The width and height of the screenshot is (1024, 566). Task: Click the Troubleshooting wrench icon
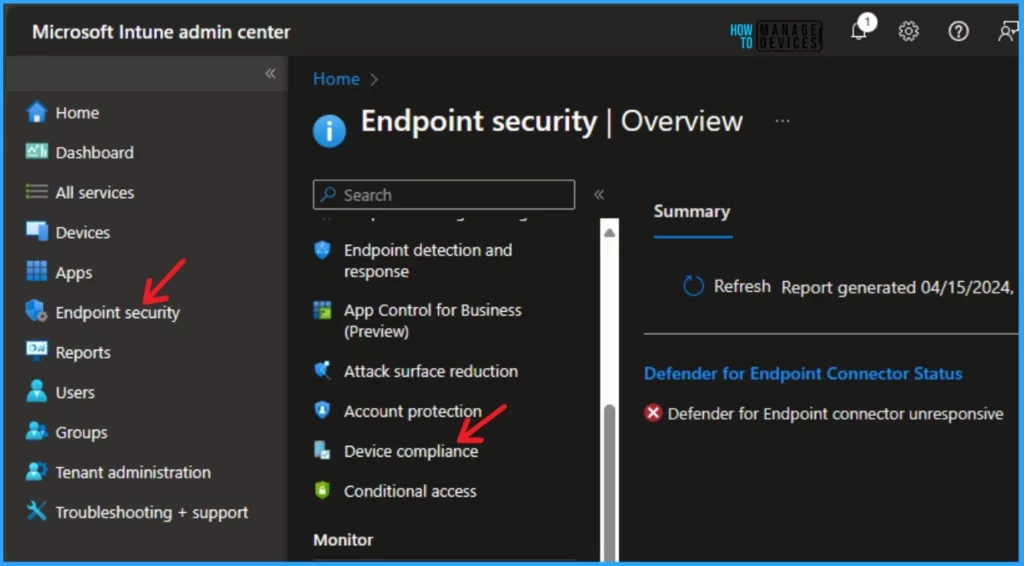coord(37,511)
